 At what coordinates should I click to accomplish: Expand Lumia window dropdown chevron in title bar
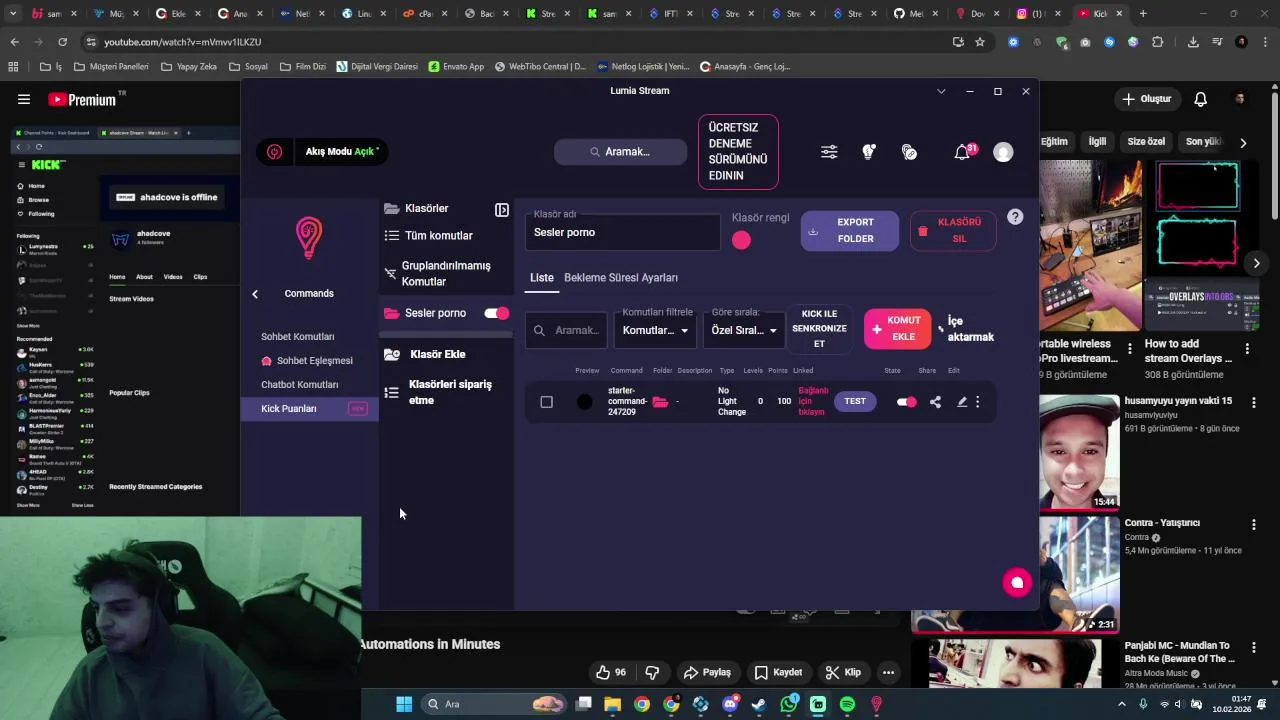point(941,91)
